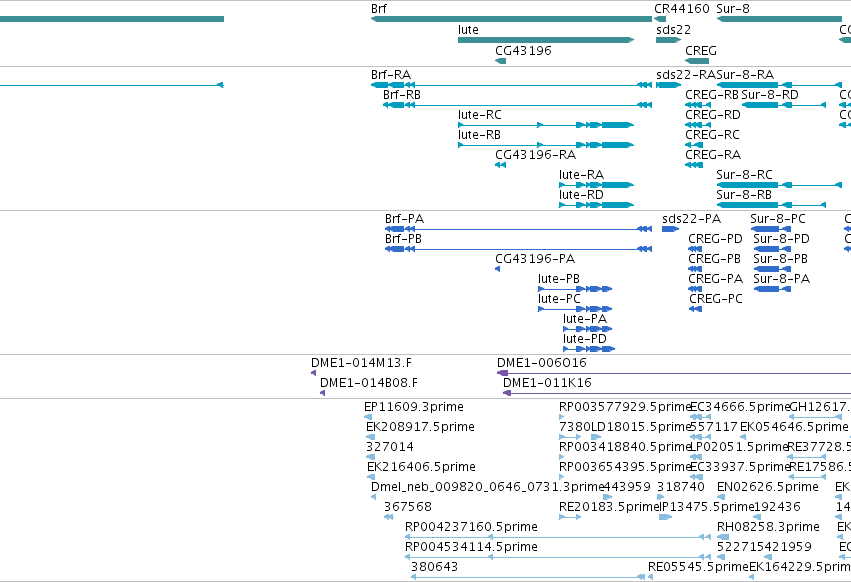Viewport: 851px width, 582px height.
Task: Select the Sur-8-PA protein label
Action: 782,279
